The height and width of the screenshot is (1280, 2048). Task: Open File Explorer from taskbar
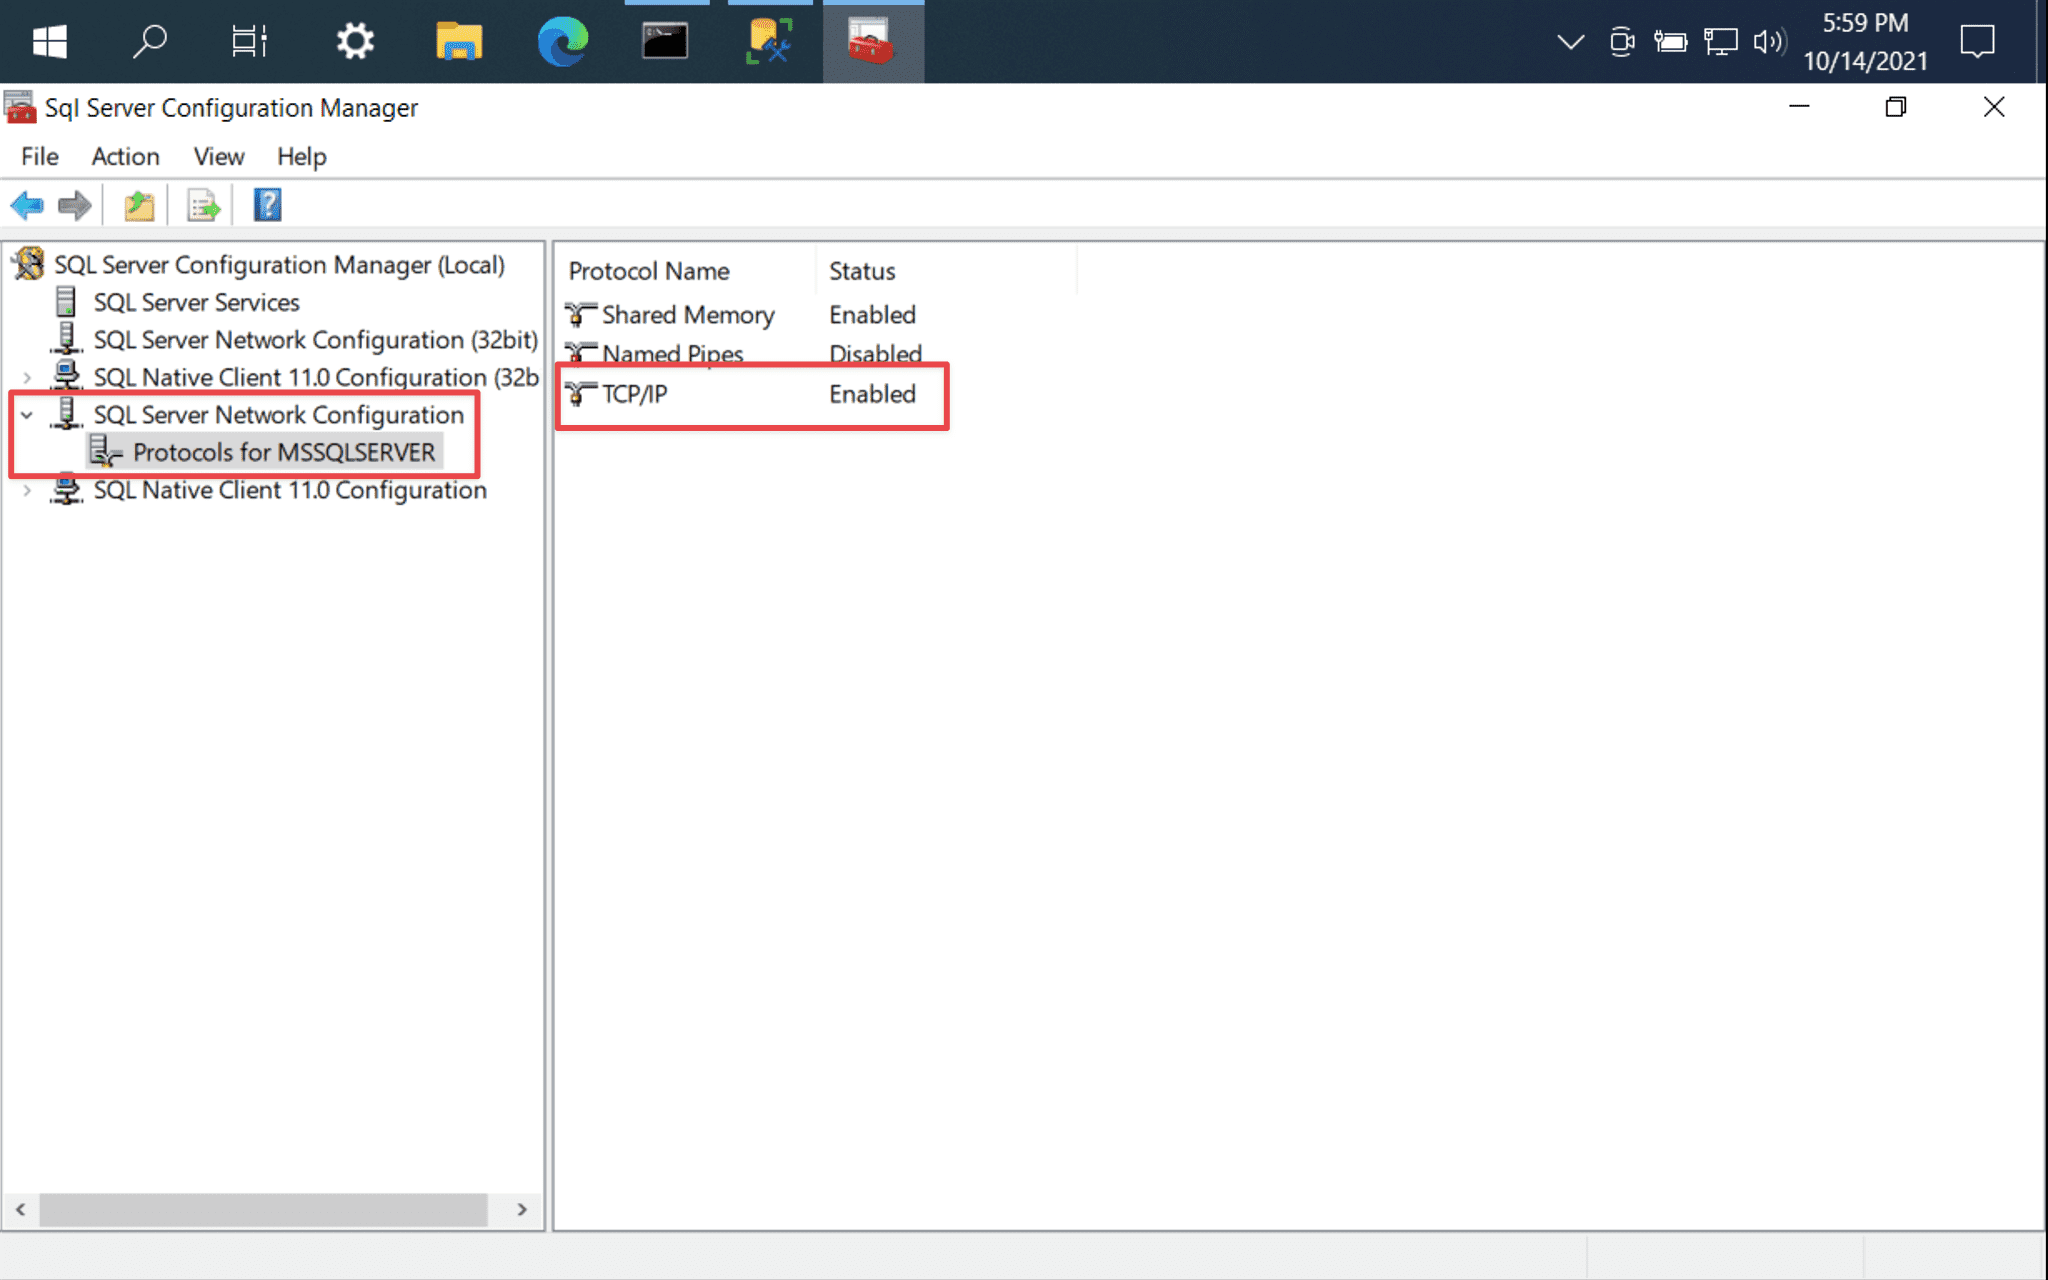[459, 42]
